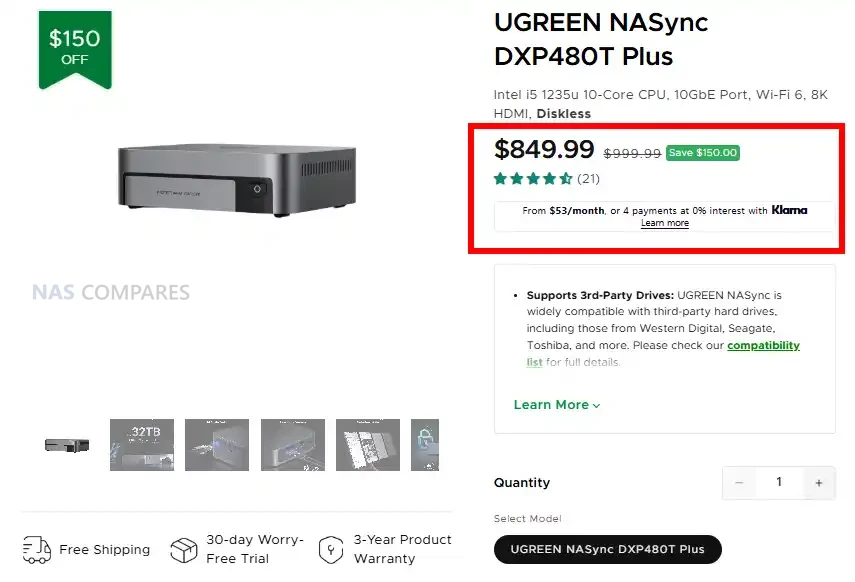Expand the Learn More chevron
Screen dimensions: 855x582
[x=597, y=405]
